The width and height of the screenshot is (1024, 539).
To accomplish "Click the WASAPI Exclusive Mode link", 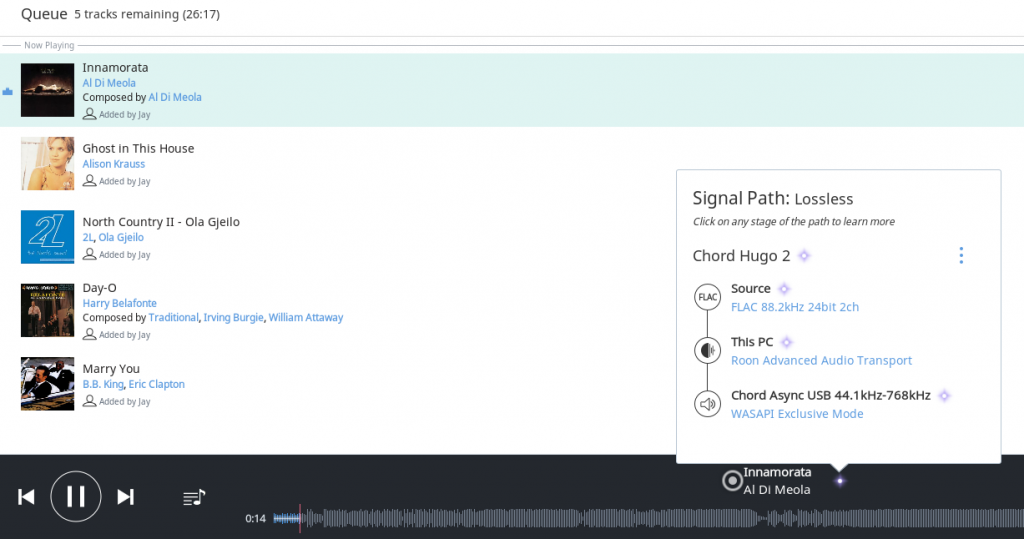I will 797,414.
